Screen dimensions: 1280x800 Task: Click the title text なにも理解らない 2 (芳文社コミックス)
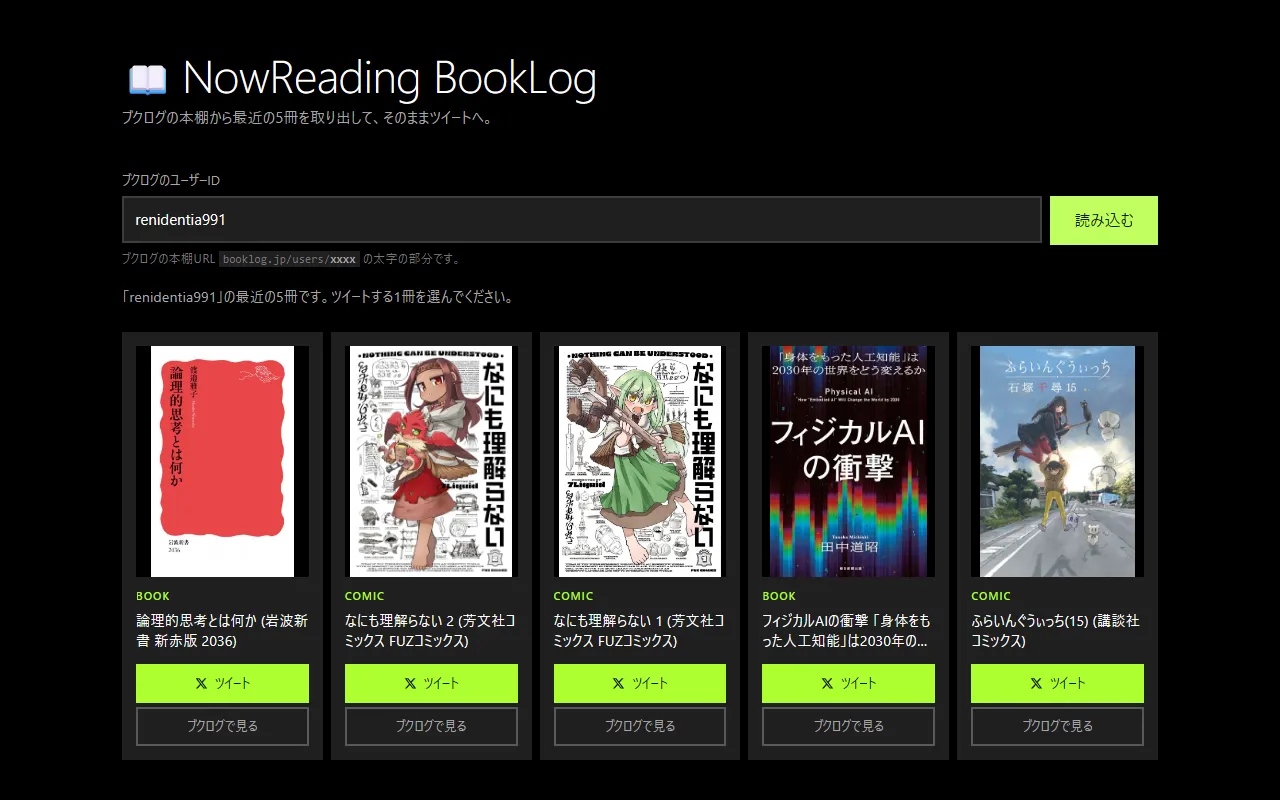[x=430, y=631]
